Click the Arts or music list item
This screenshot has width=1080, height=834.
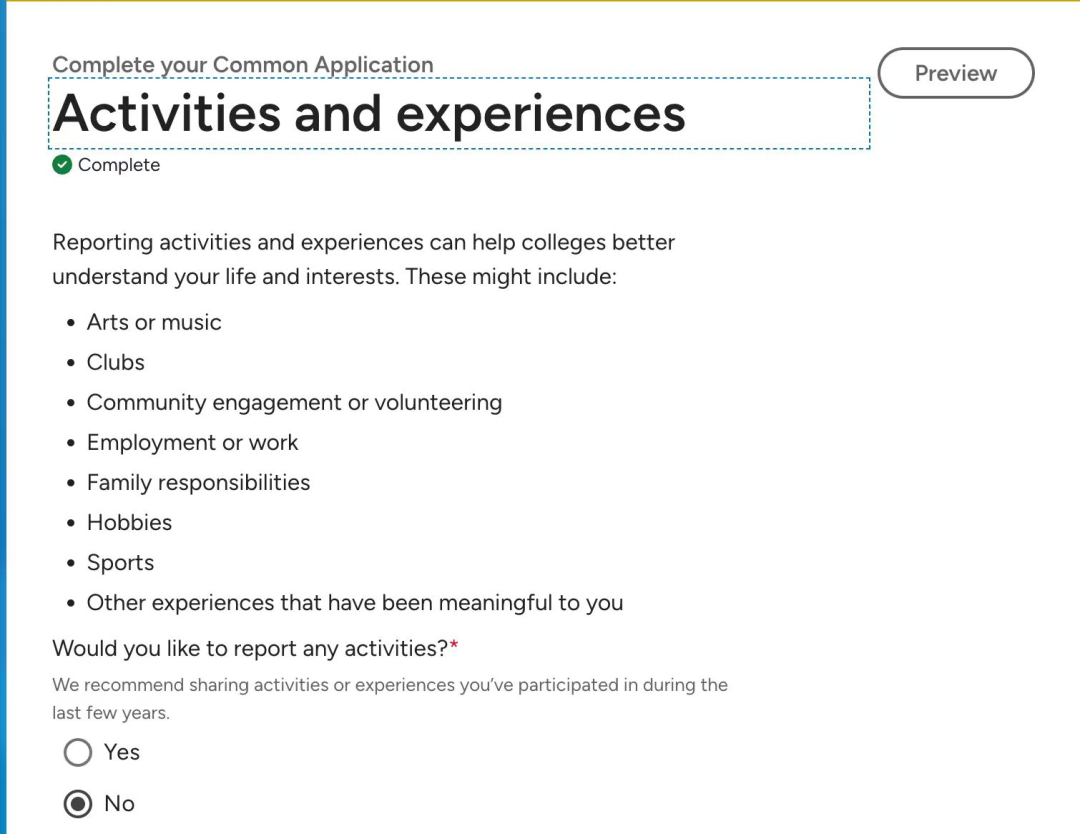pos(154,322)
